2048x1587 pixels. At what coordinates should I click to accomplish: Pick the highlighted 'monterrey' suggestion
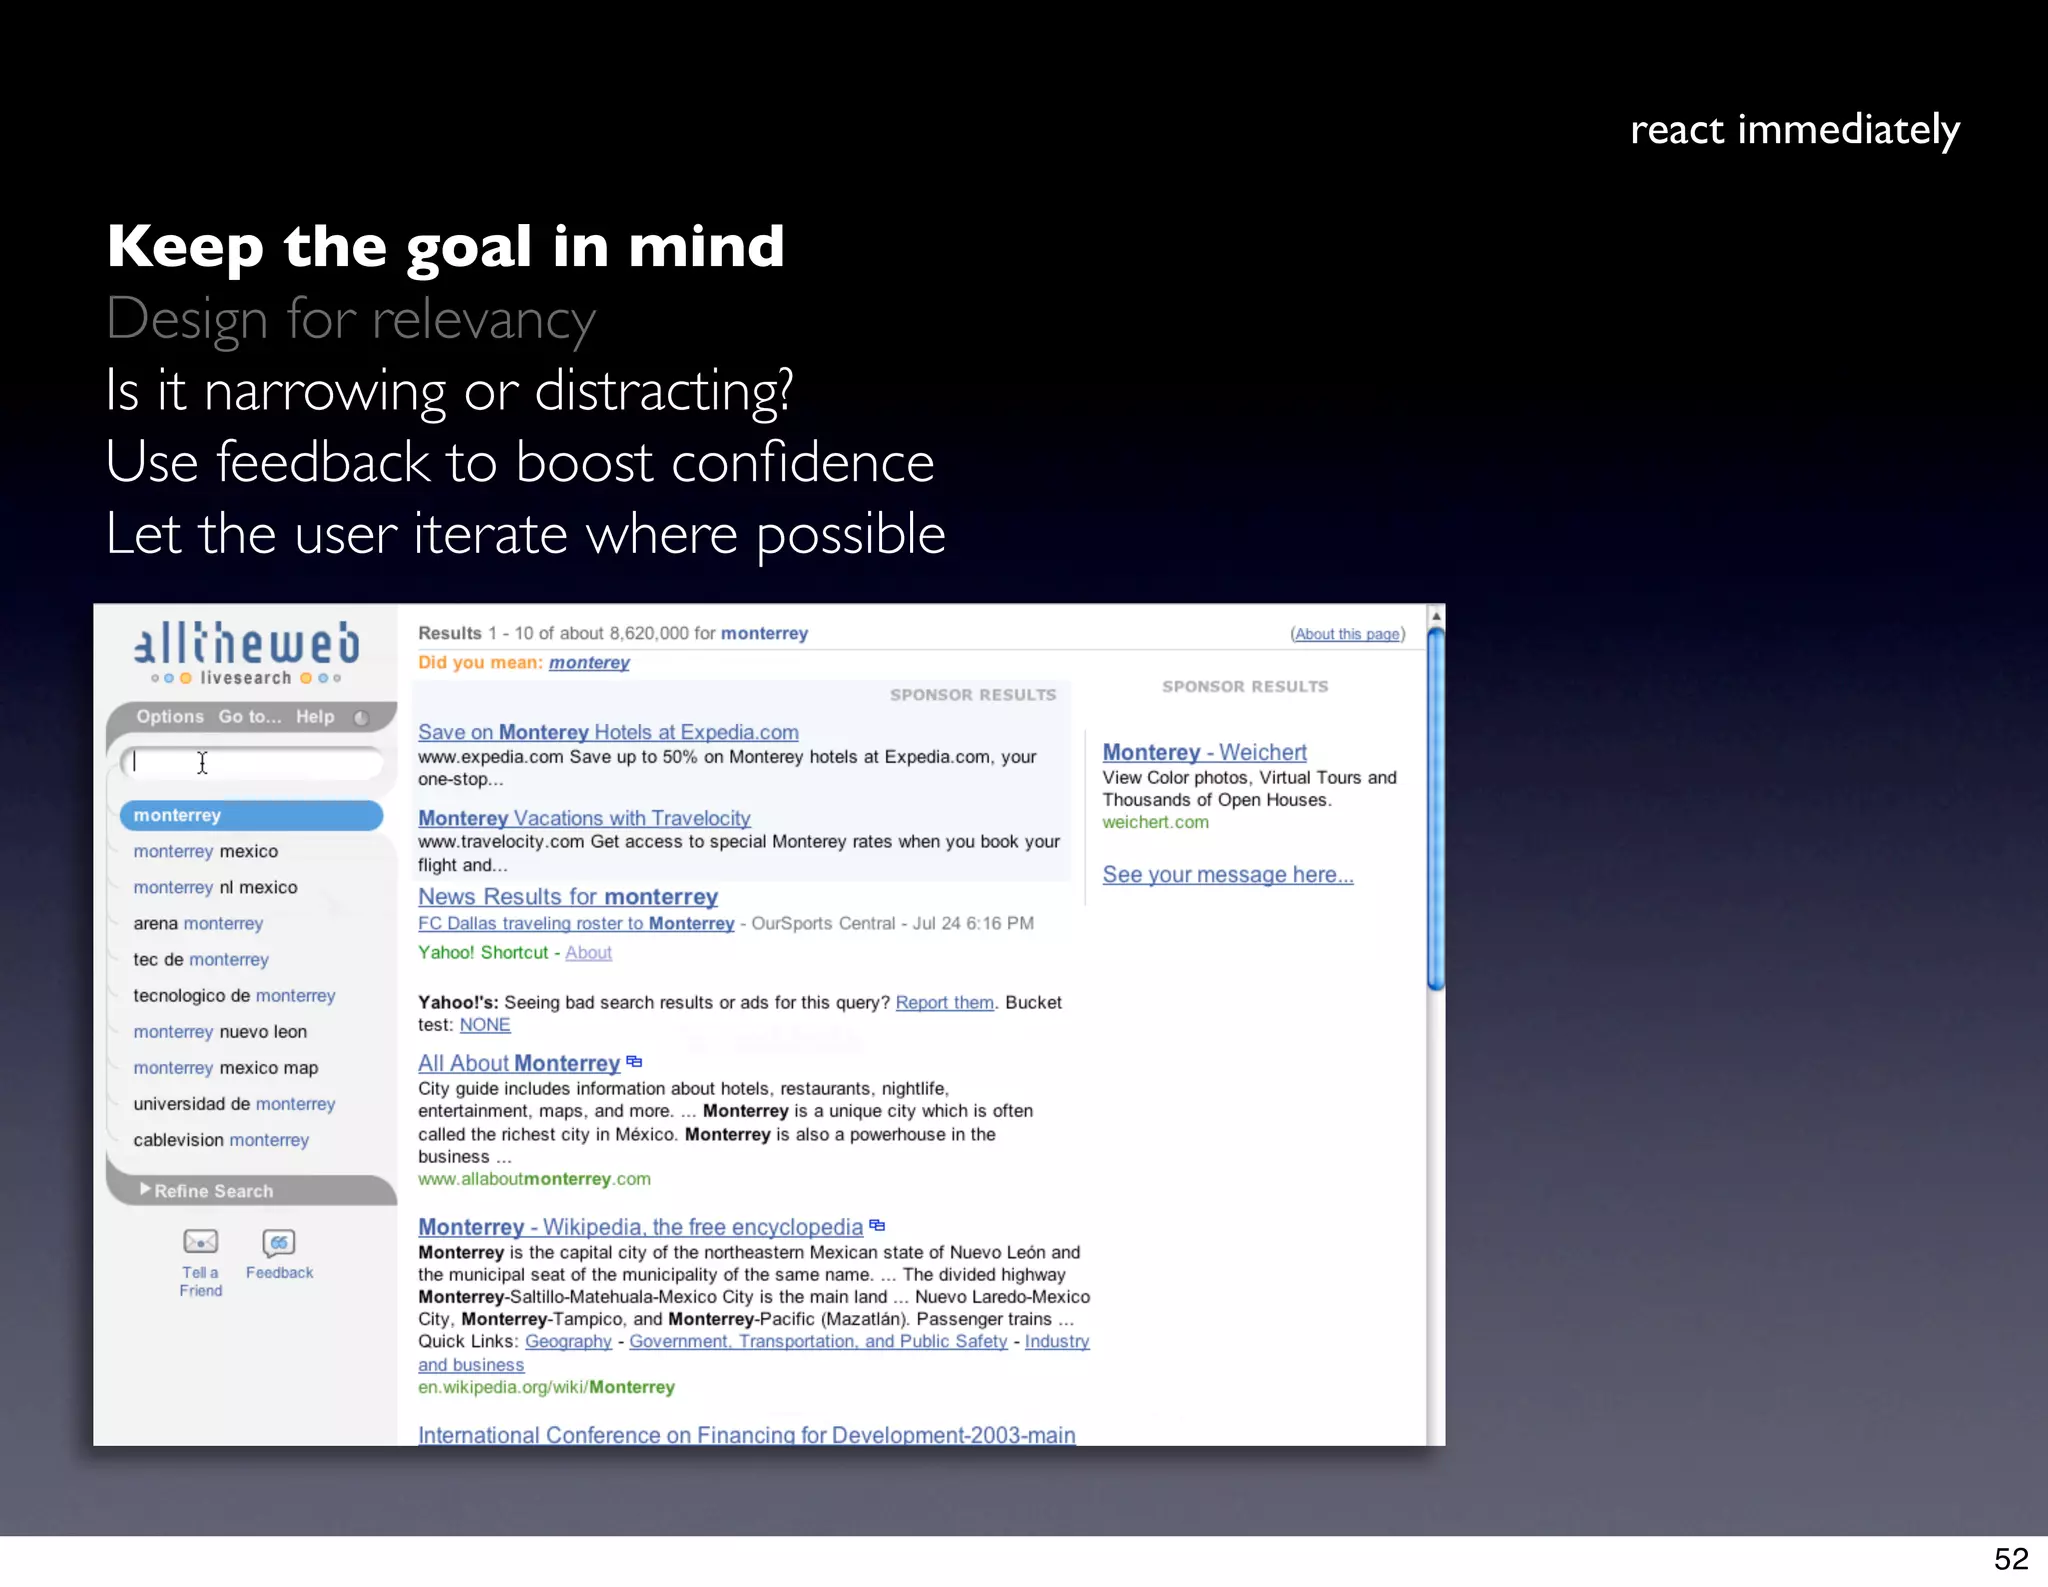(250, 815)
